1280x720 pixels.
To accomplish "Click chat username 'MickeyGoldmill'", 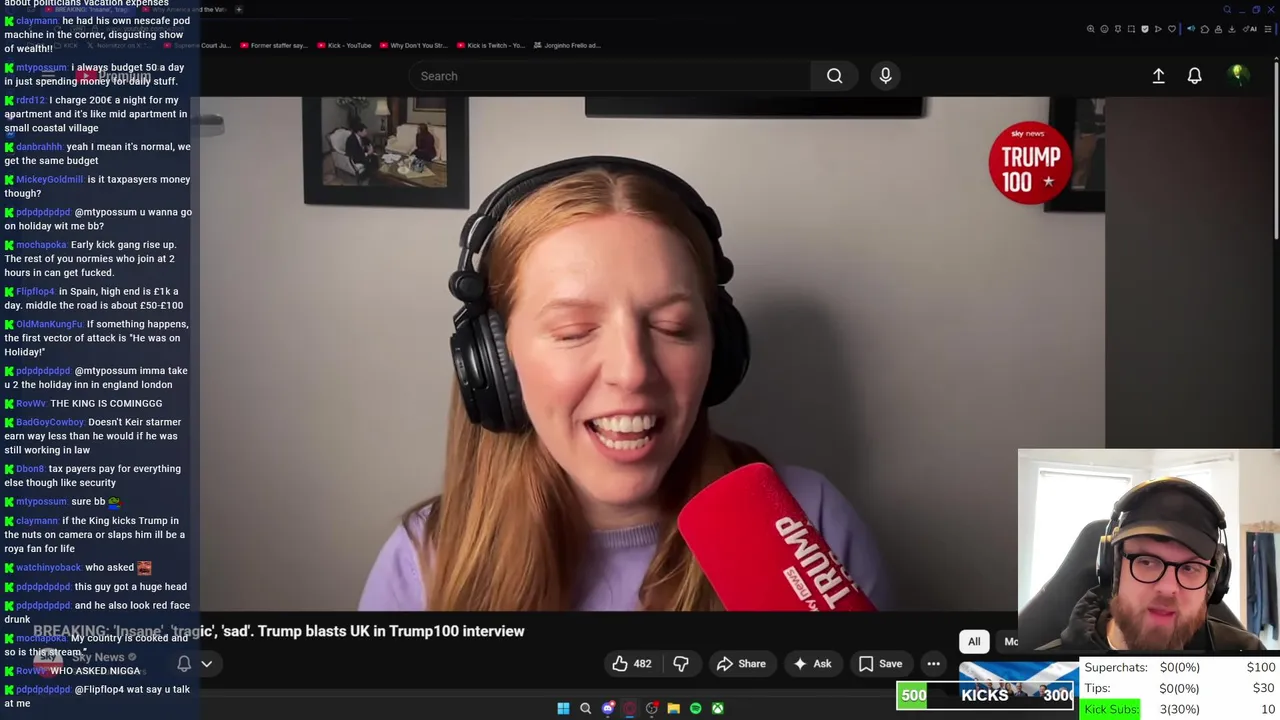I will coord(49,180).
